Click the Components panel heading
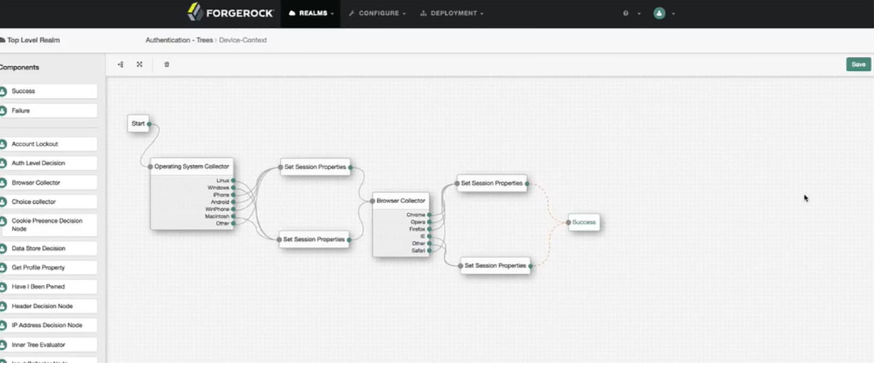 (x=20, y=67)
